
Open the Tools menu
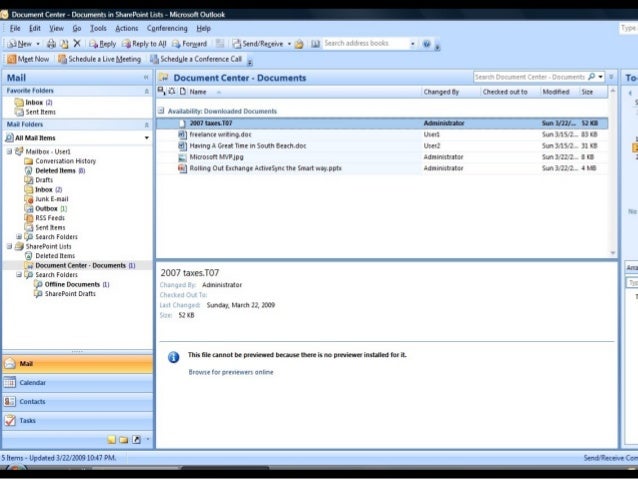98,28
